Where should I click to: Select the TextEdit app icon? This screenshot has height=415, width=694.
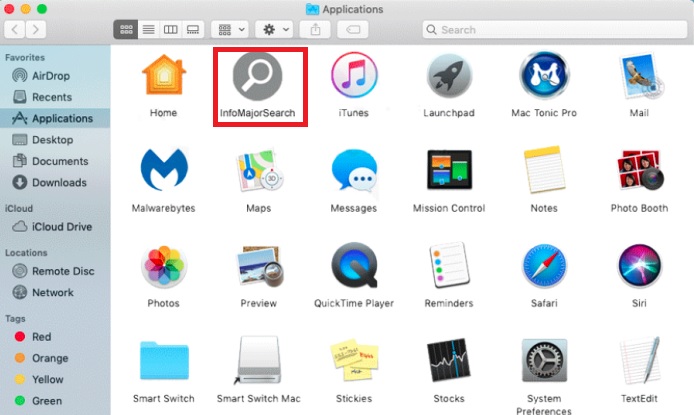click(640, 360)
